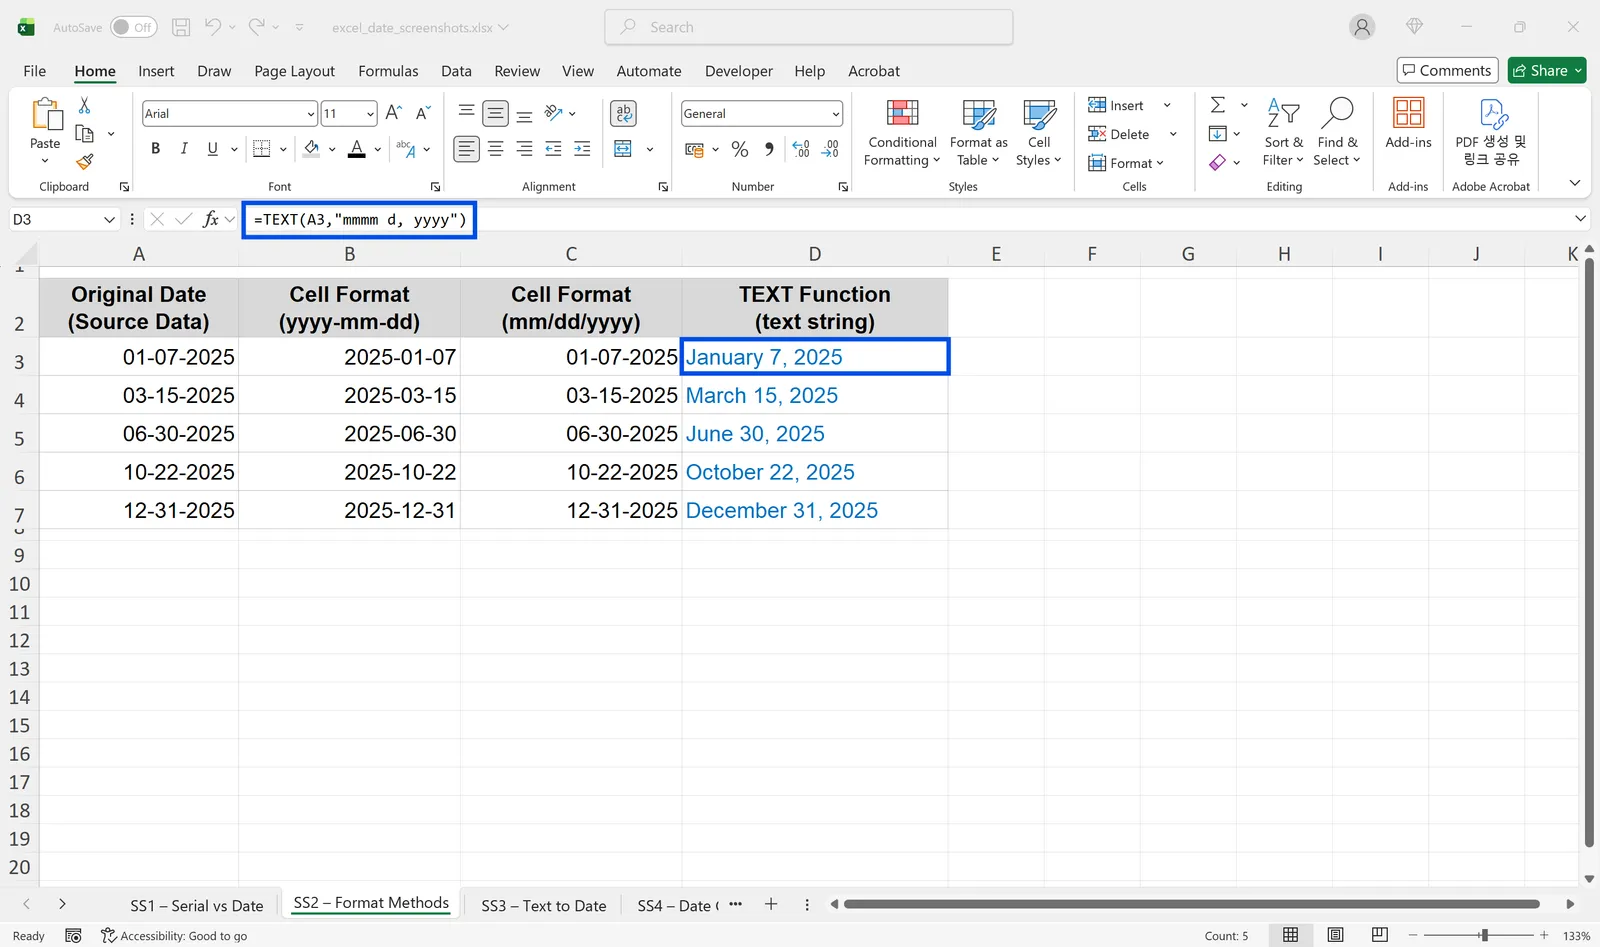
Task: Toggle Align Left alignment
Action: coord(466,149)
